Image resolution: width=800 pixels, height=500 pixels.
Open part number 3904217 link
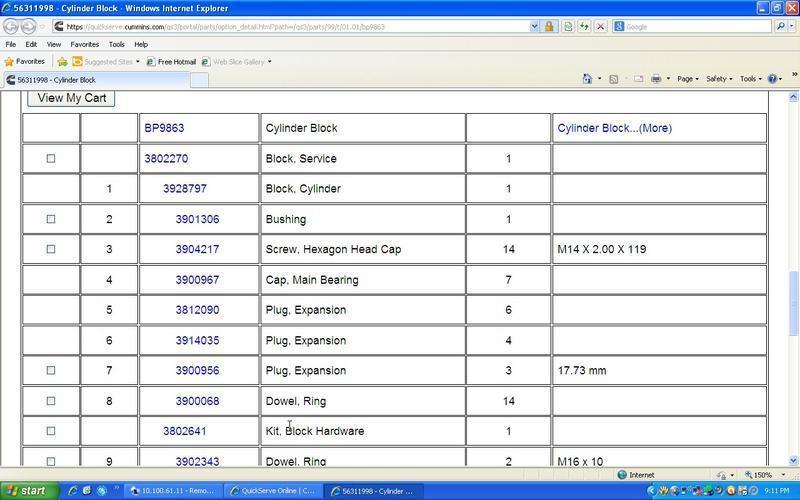pyautogui.click(x=197, y=249)
